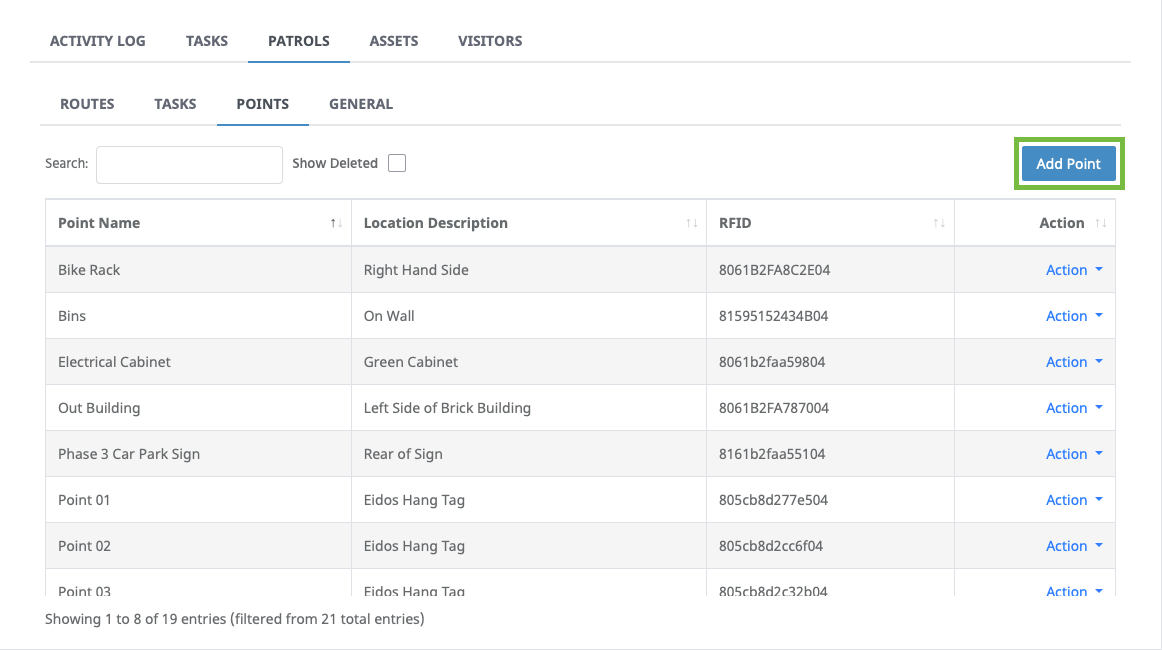Click the sort icon on Point Name column

pos(335,222)
